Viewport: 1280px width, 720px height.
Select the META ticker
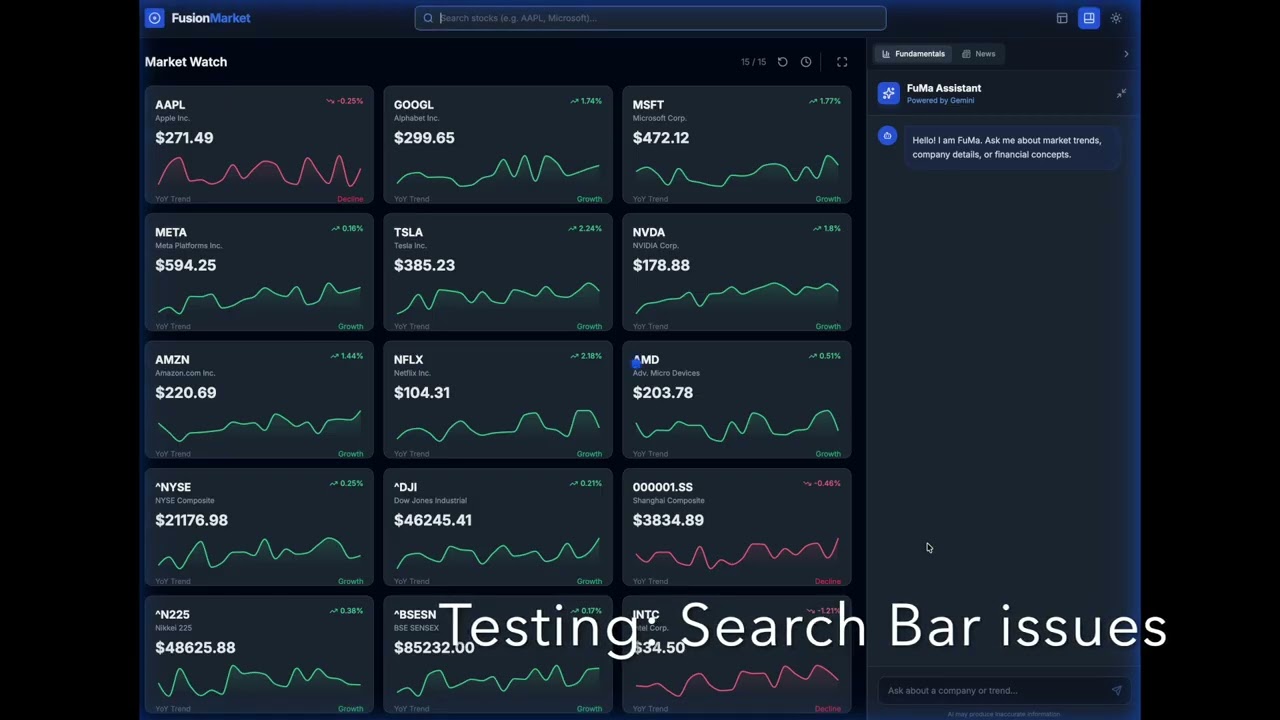coord(171,232)
